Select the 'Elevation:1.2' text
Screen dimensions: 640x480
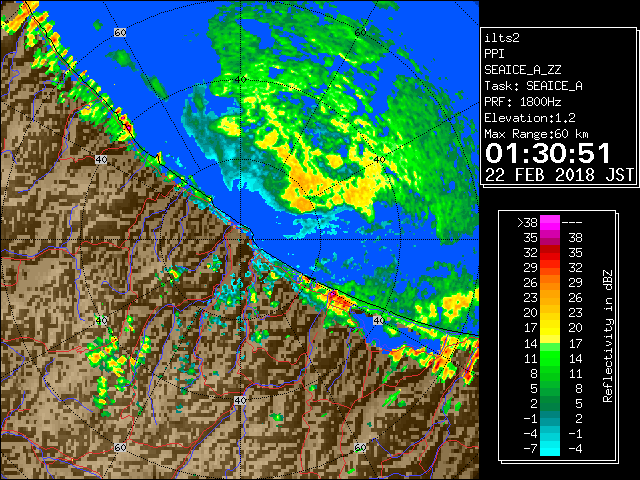tap(530, 118)
